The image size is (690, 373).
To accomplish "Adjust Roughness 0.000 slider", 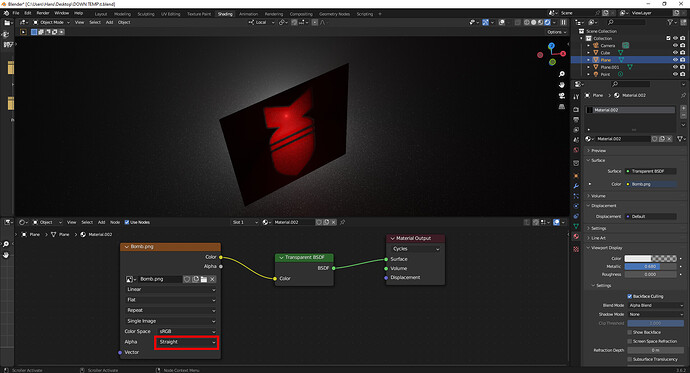I will [x=650, y=274].
